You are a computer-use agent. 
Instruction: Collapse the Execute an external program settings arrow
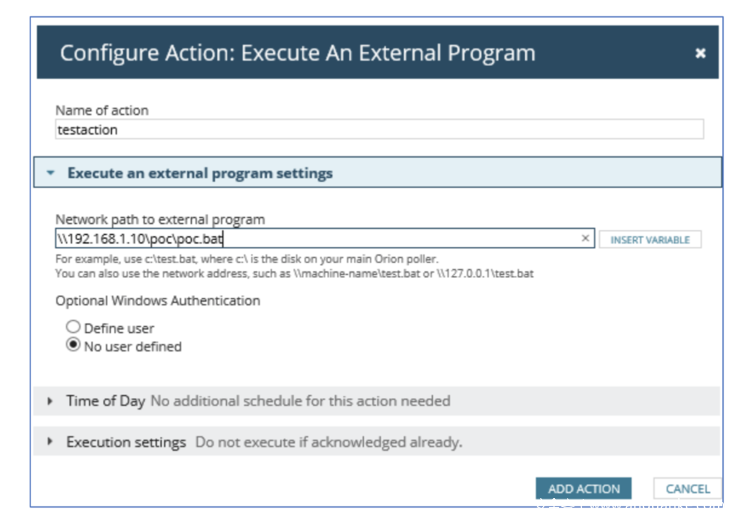point(51,173)
